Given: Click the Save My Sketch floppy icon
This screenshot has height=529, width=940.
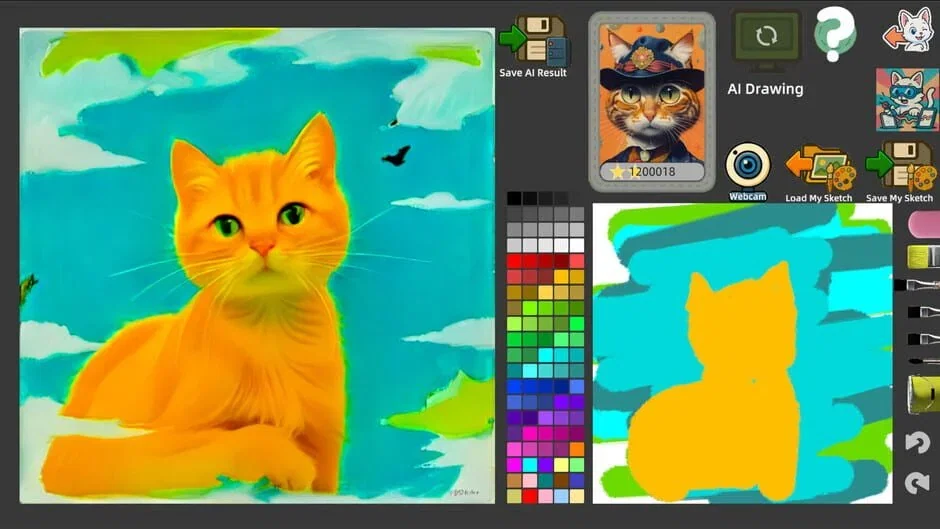Looking at the screenshot, I should click(900, 166).
